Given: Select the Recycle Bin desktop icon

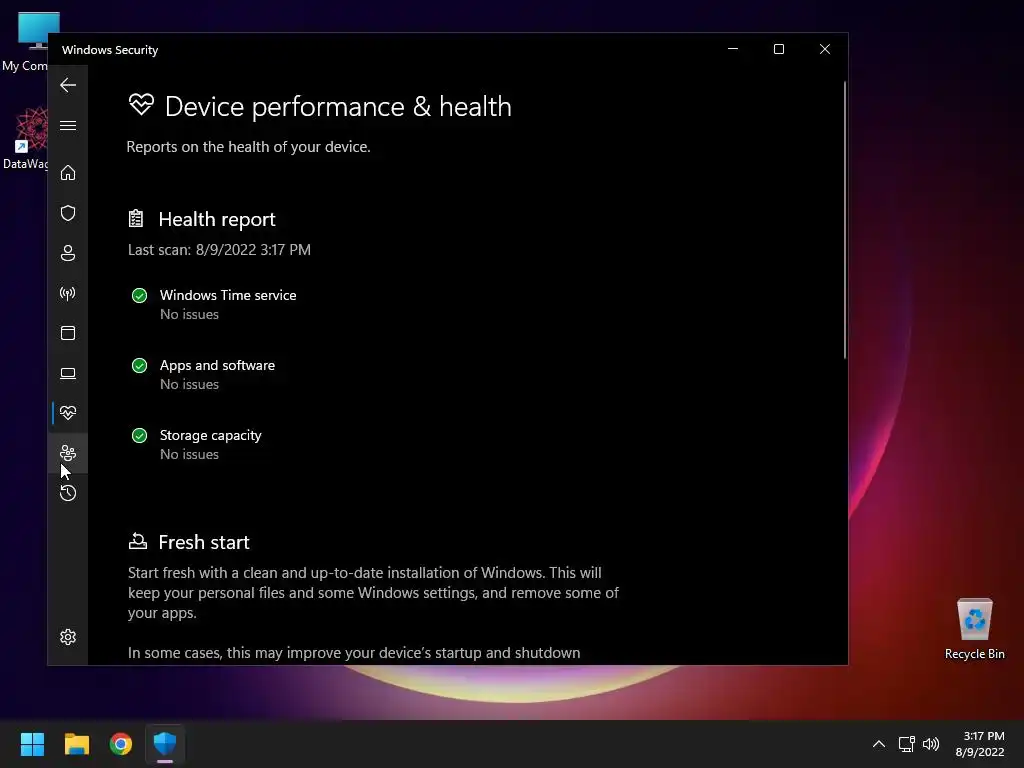Looking at the screenshot, I should pos(974,629).
